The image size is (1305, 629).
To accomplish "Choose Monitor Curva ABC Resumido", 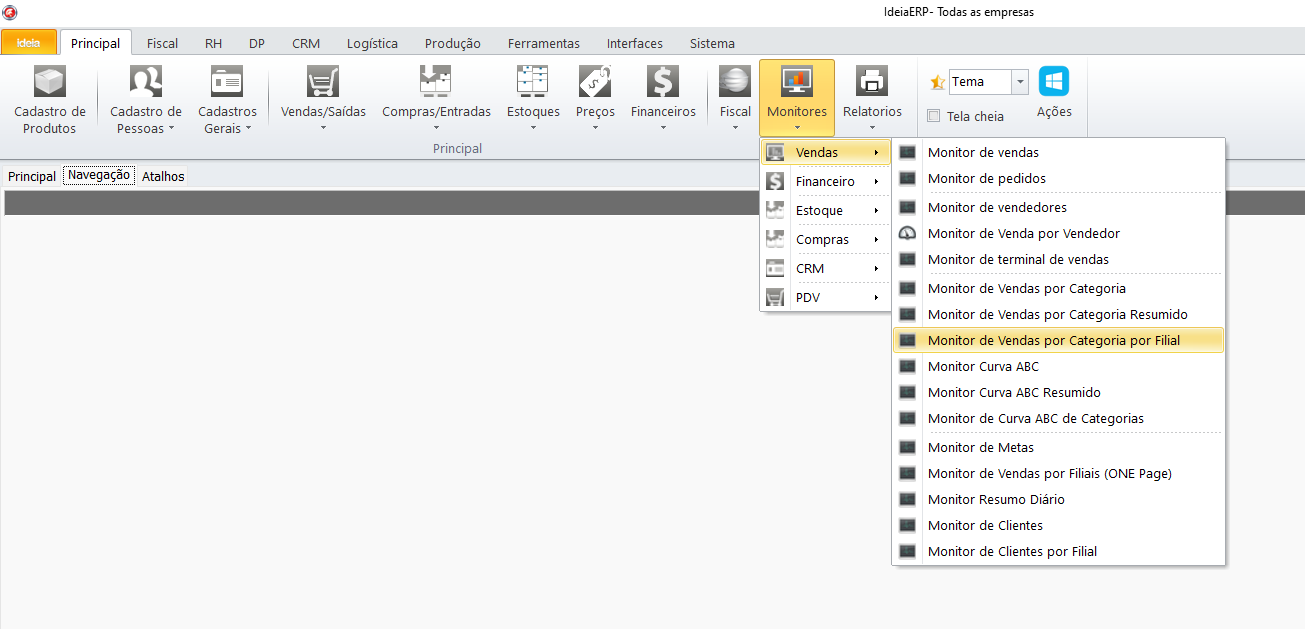I will (1014, 393).
